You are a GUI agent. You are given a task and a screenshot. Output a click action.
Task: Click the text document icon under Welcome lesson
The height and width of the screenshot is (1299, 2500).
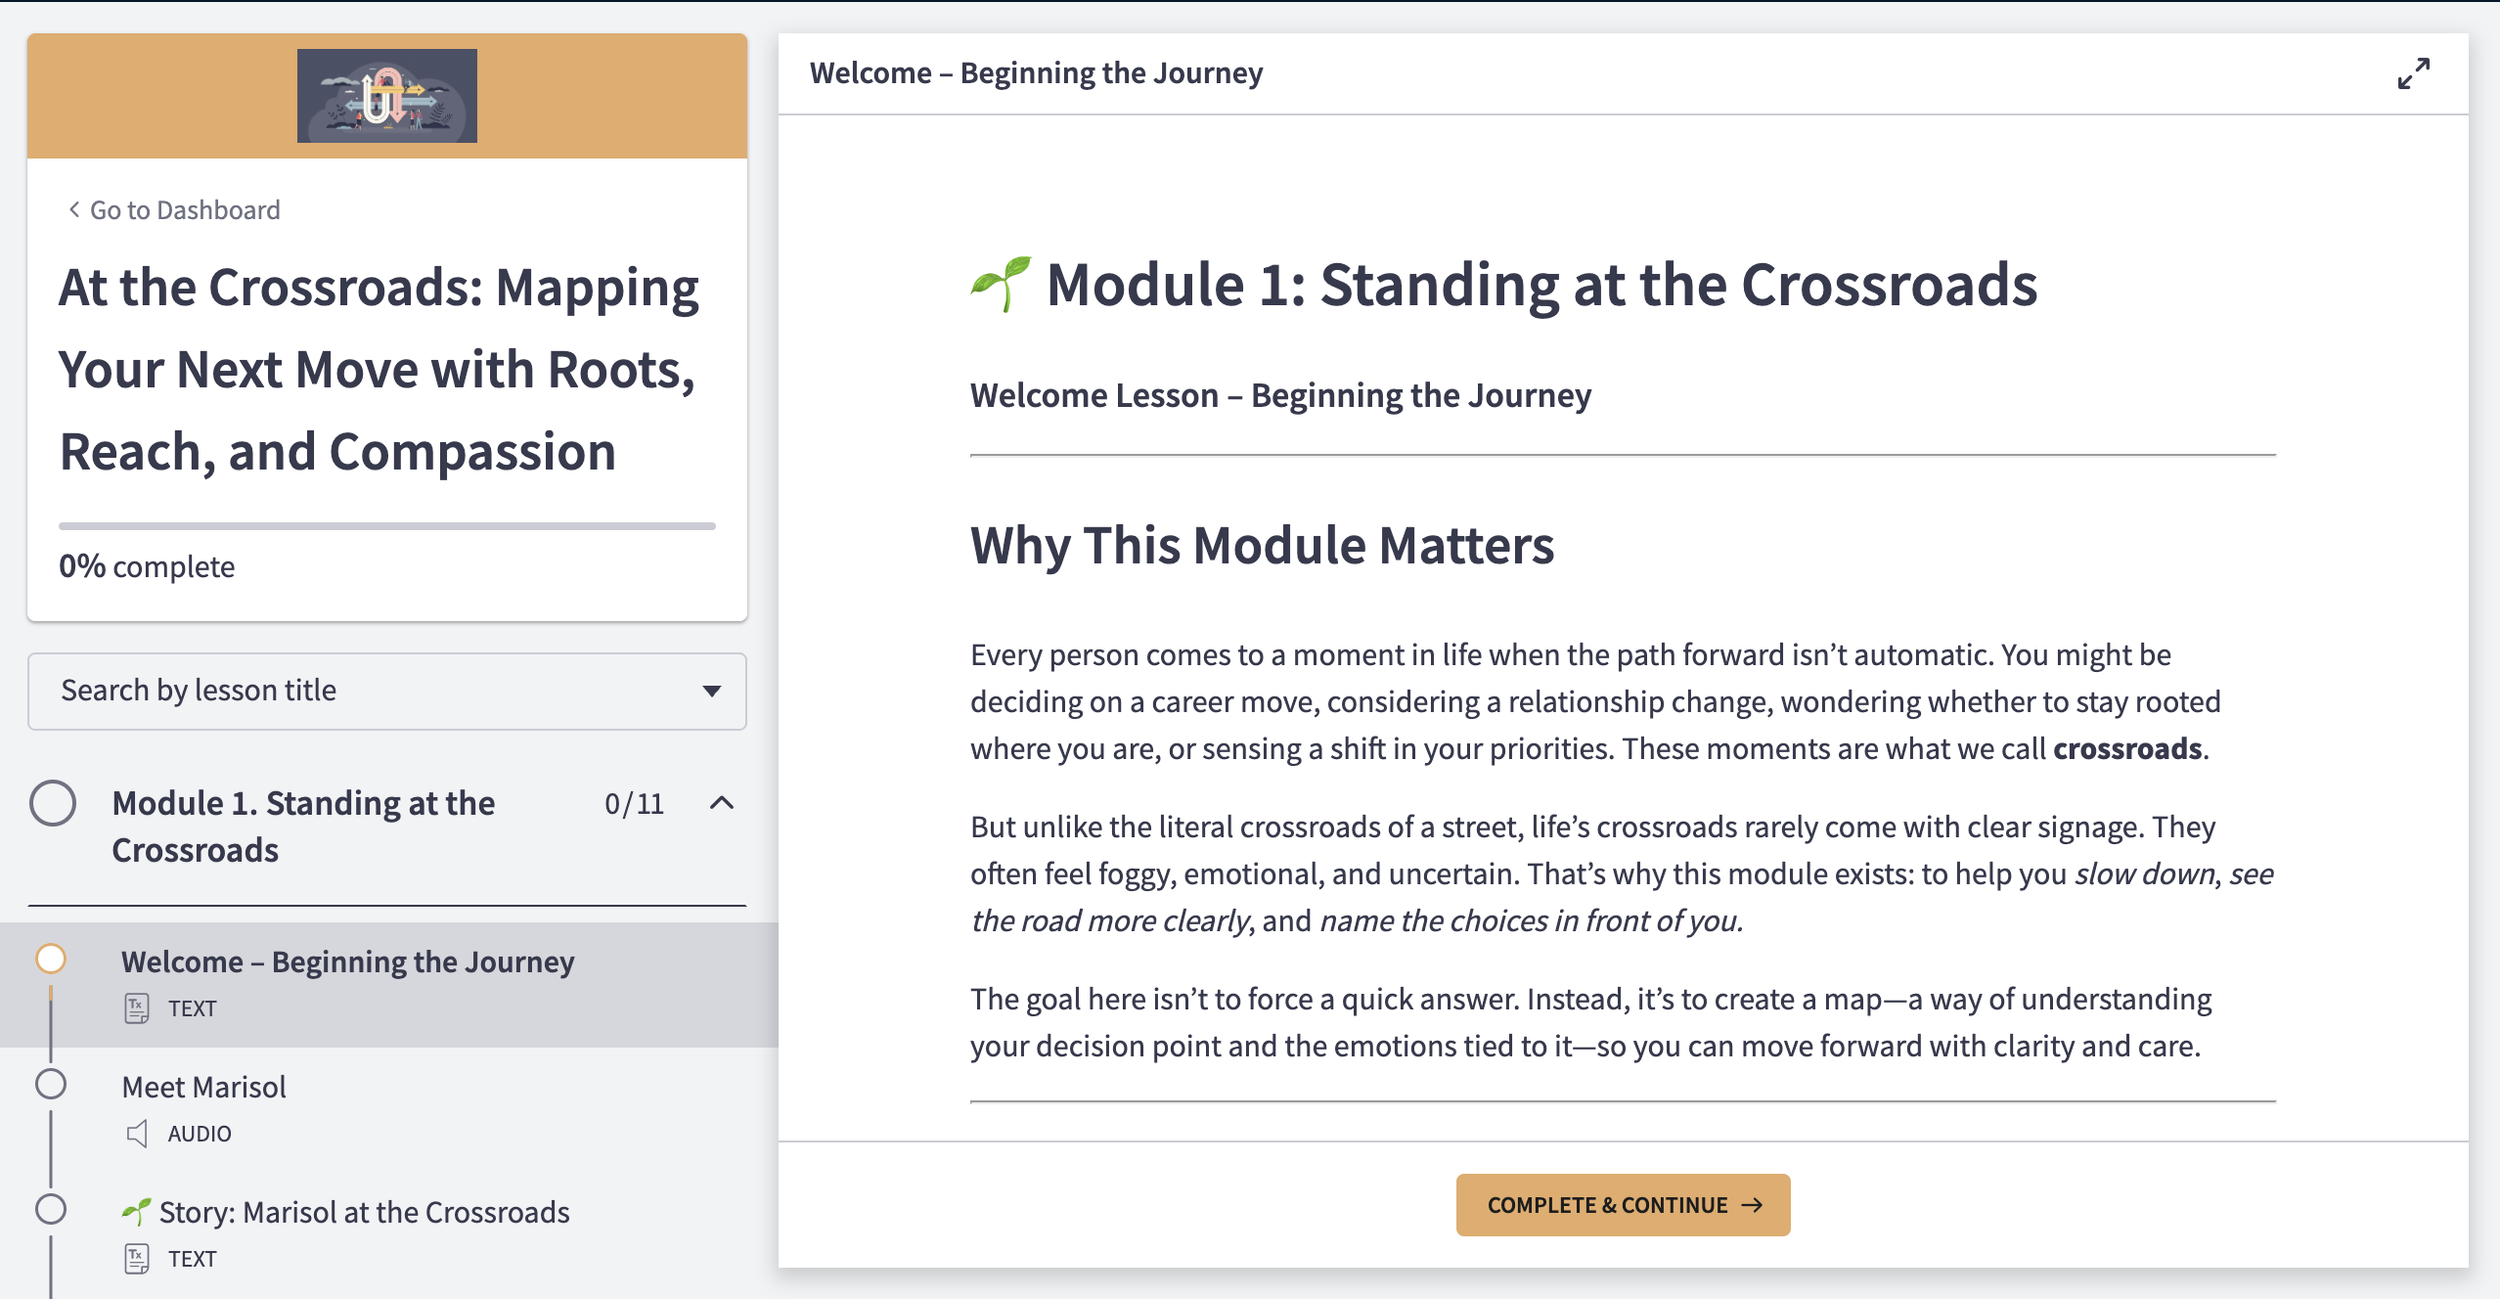click(x=137, y=1008)
